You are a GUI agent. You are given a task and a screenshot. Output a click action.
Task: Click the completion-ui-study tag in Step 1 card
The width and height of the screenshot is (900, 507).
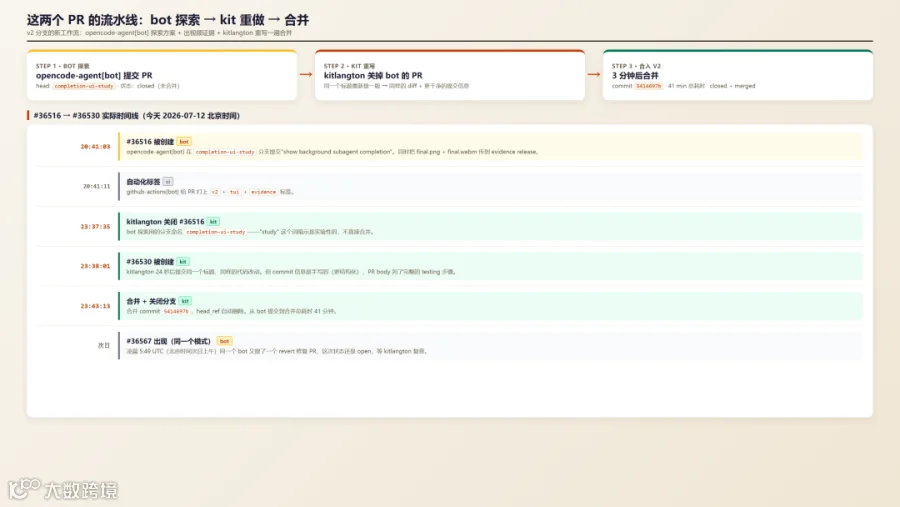click(84, 86)
